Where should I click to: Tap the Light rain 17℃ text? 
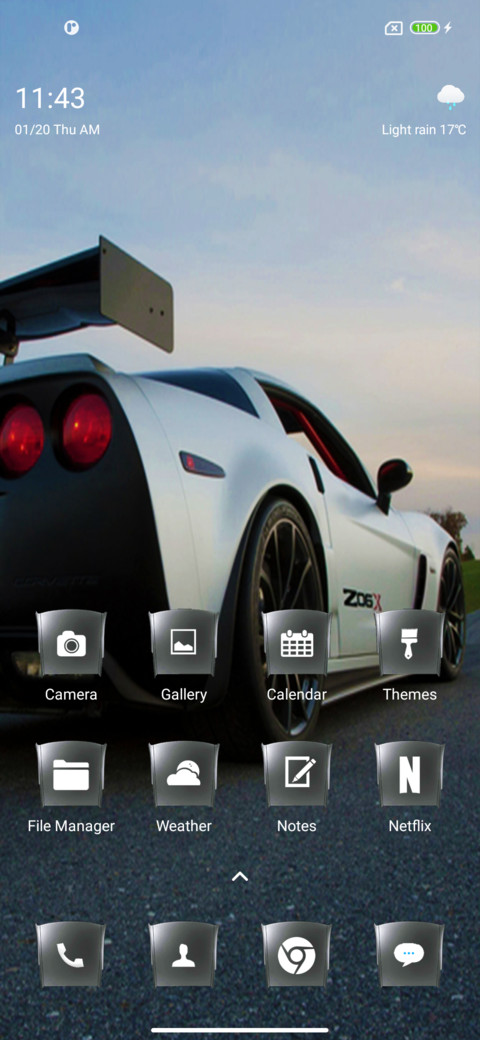pos(424,130)
